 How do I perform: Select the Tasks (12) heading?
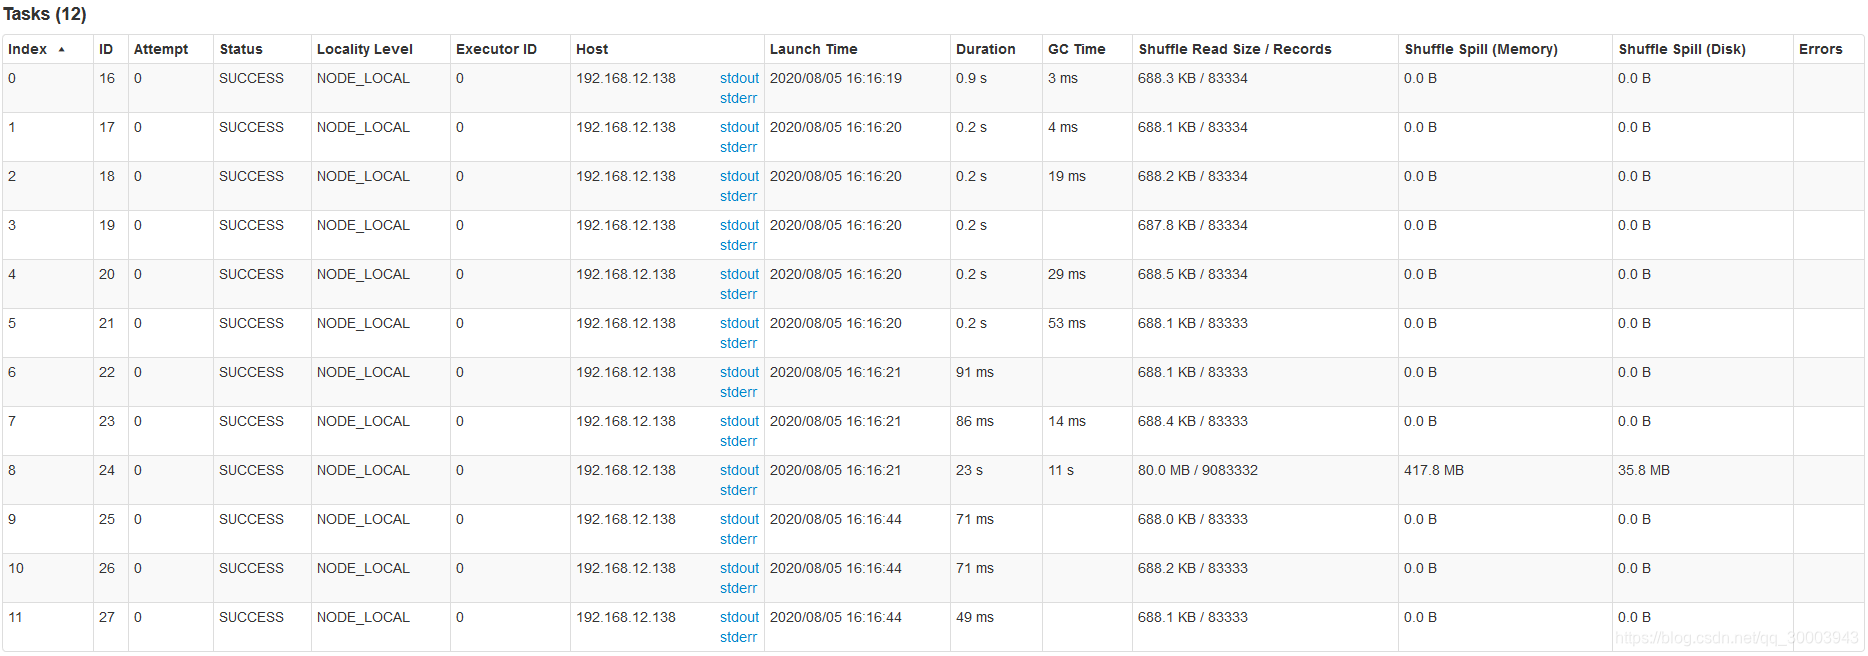click(x=45, y=14)
